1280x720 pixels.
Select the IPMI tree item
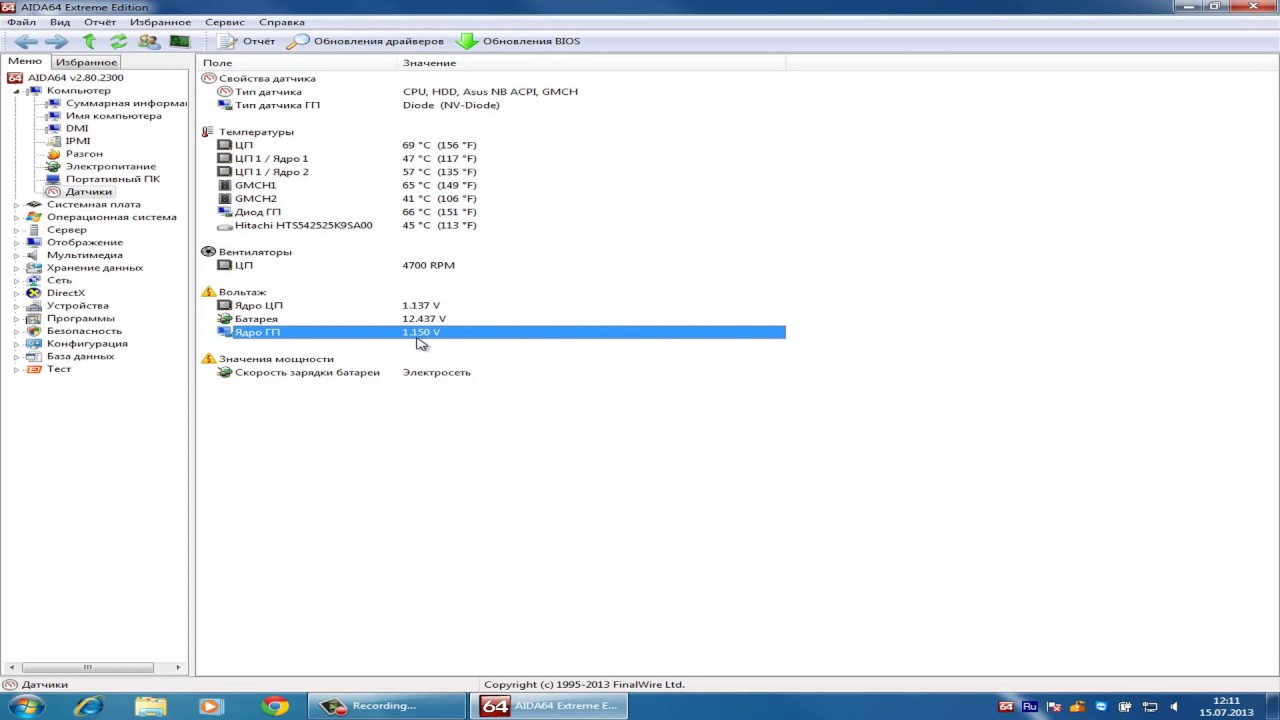click(x=78, y=141)
